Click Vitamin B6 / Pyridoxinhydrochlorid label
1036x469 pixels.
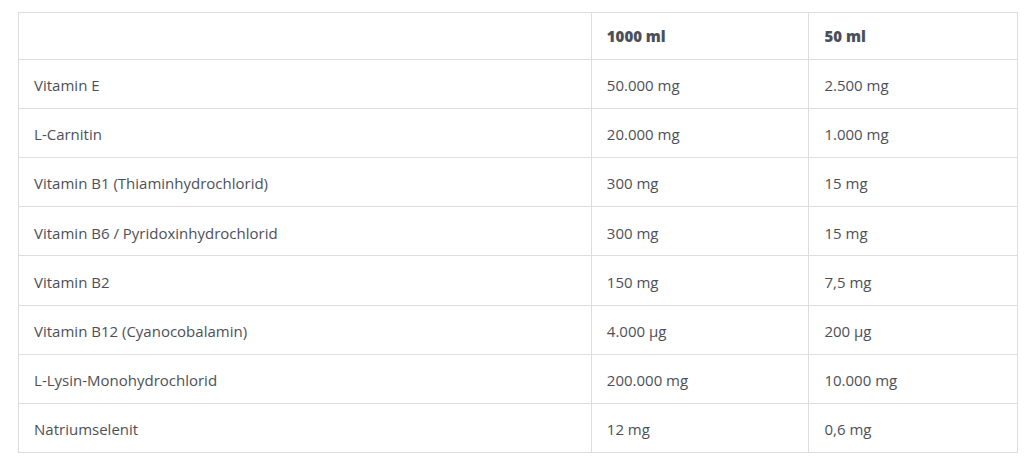point(156,234)
